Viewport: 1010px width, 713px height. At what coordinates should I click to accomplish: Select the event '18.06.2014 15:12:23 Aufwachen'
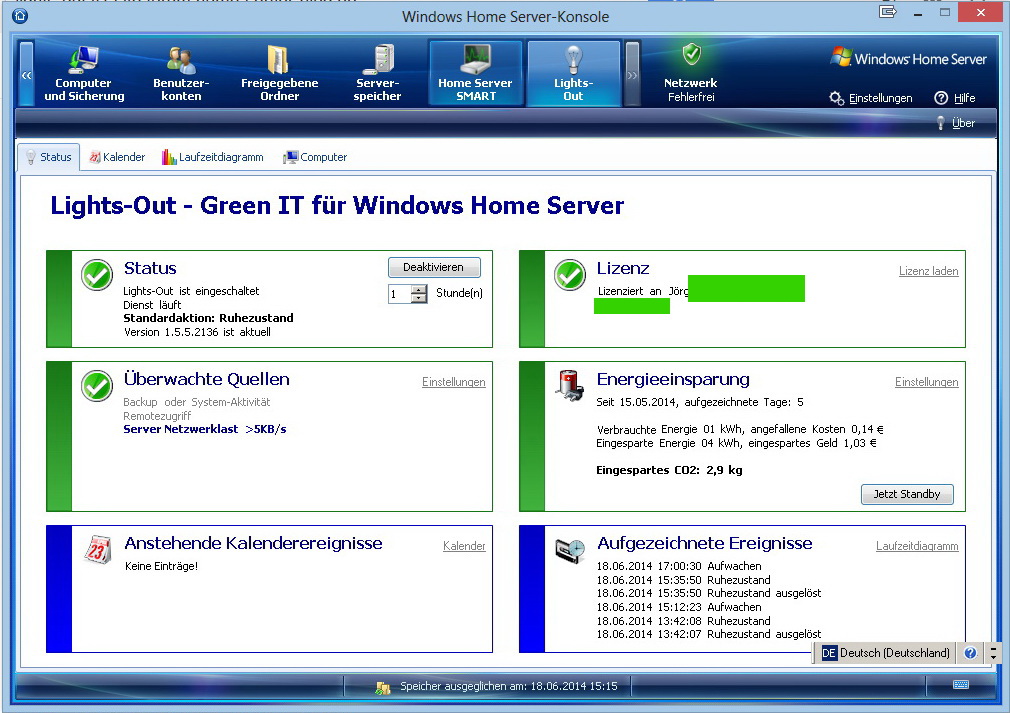(x=679, y=607)
